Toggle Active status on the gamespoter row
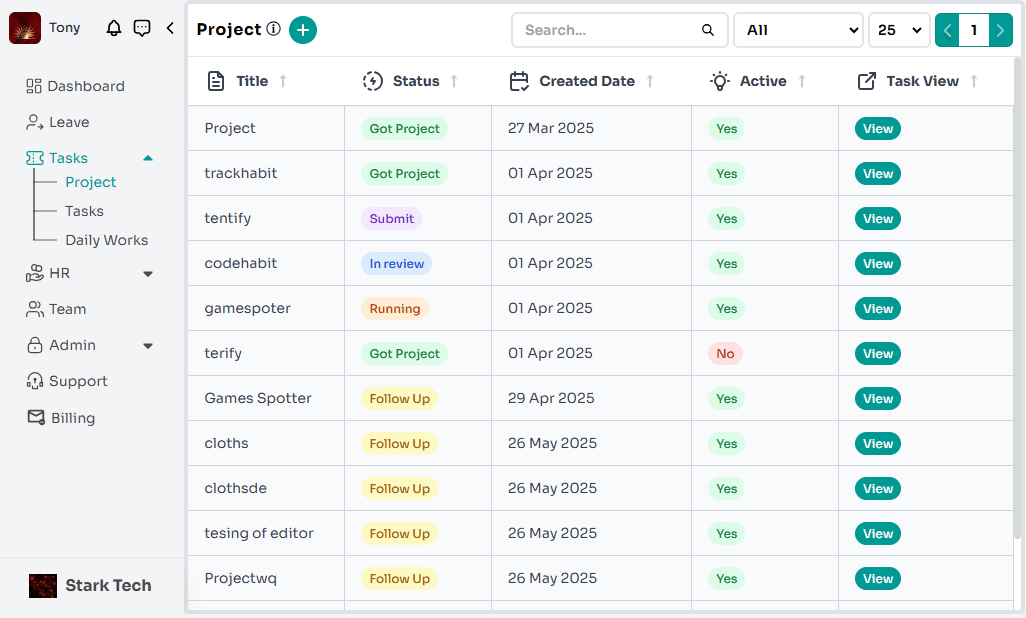The width and height of the screenshot is (1026, 618). [726, 308]
